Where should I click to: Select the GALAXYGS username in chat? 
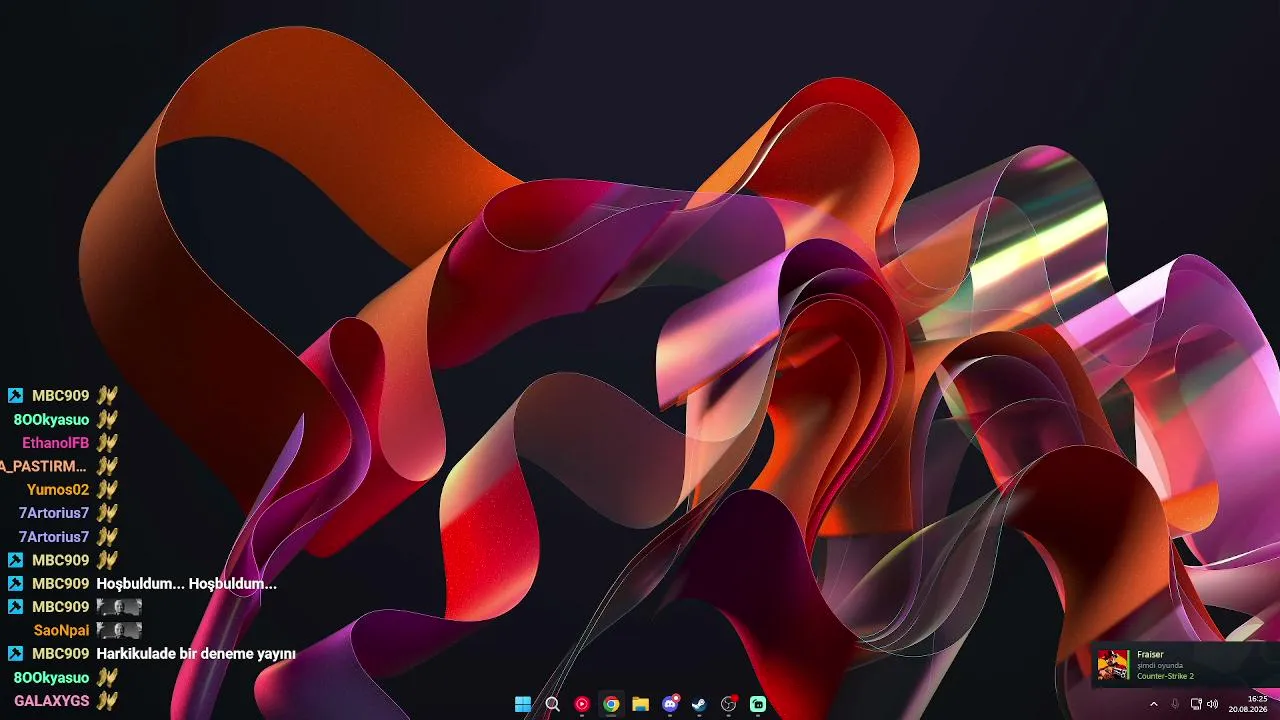52,700
